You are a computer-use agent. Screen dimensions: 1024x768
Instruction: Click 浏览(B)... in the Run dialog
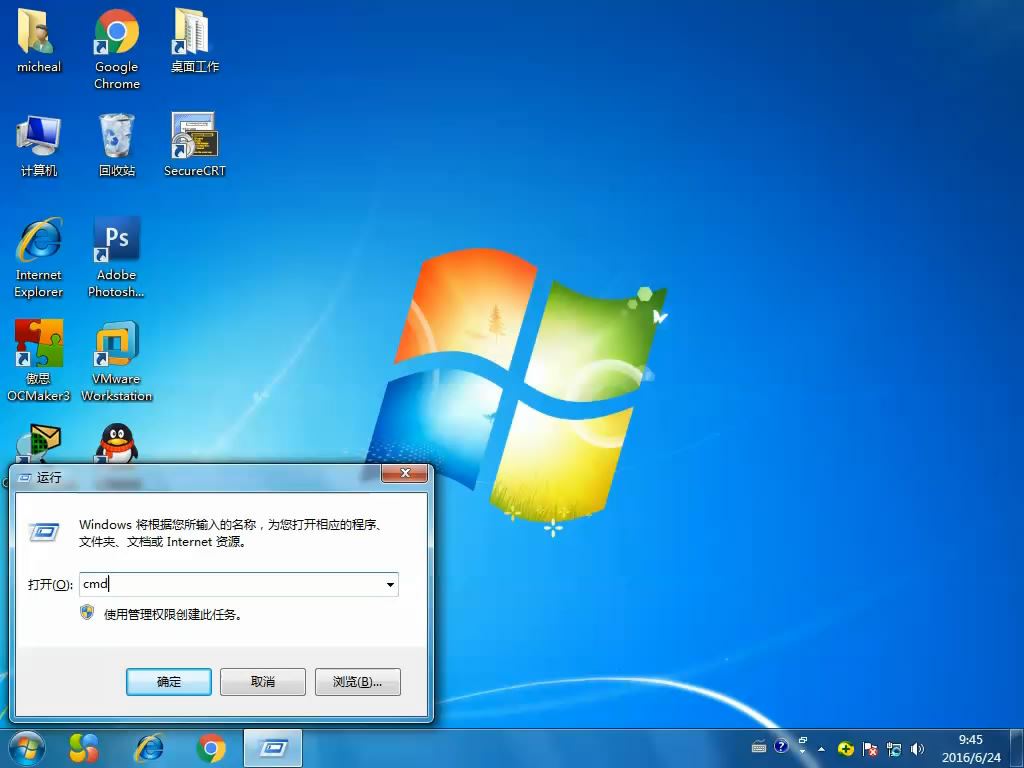(x=357, y=682)
